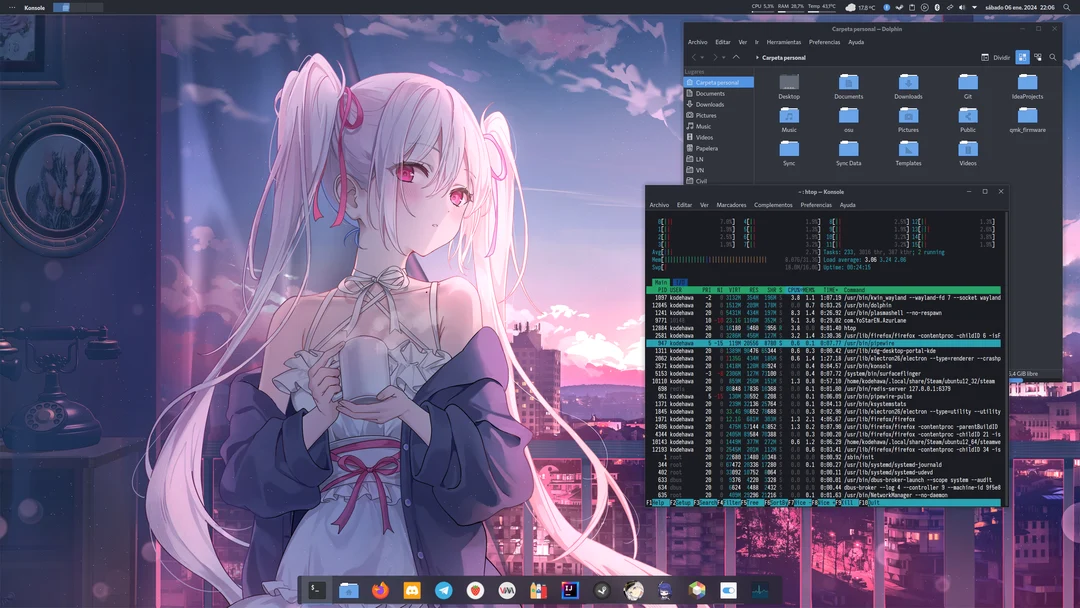Viewport: 1080px width, 608px height.
Task: Launch Firefox from the dock
Action: [380, 590]
